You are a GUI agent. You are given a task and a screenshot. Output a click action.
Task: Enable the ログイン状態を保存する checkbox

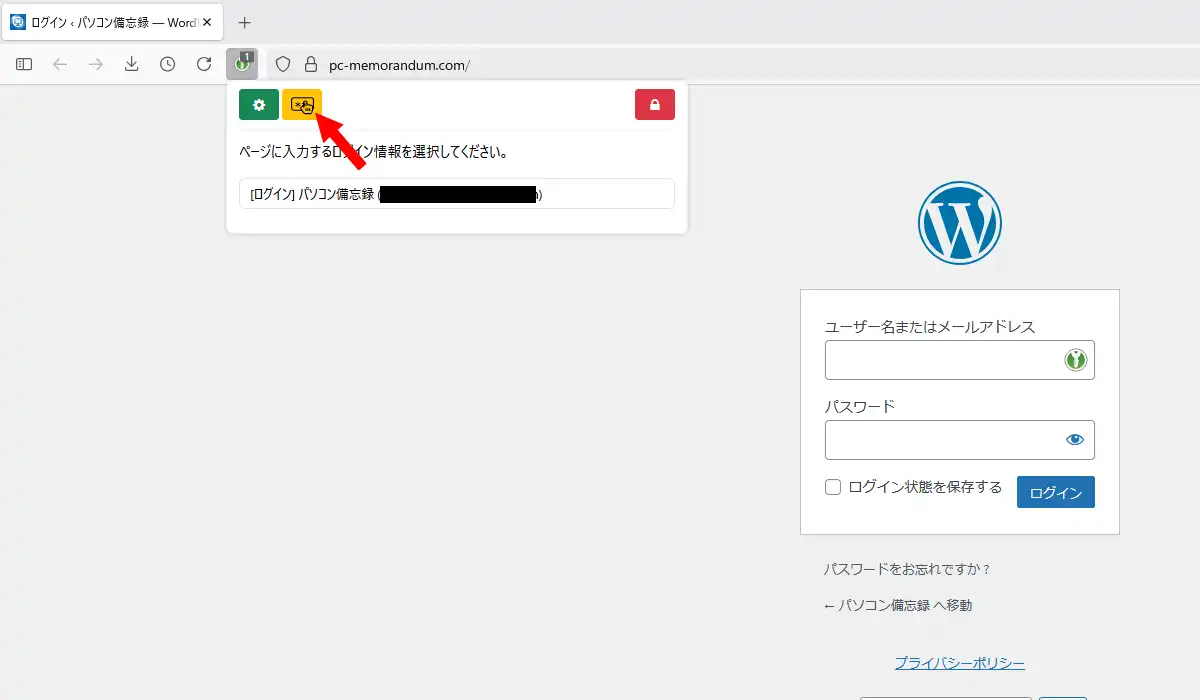(x=833, y=487)
